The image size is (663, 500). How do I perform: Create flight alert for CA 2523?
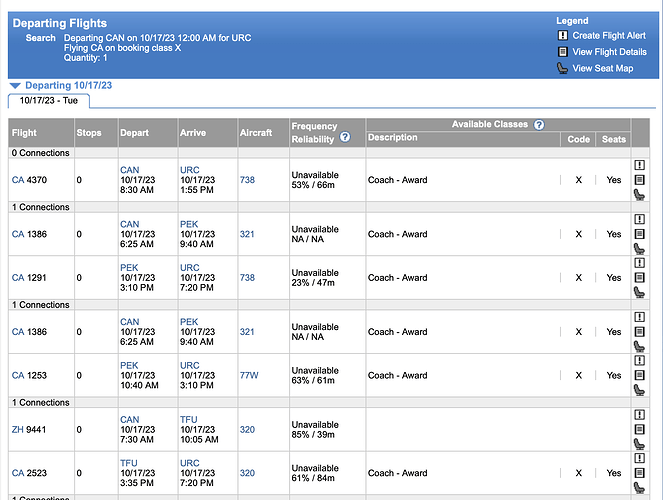coord(639,458)
